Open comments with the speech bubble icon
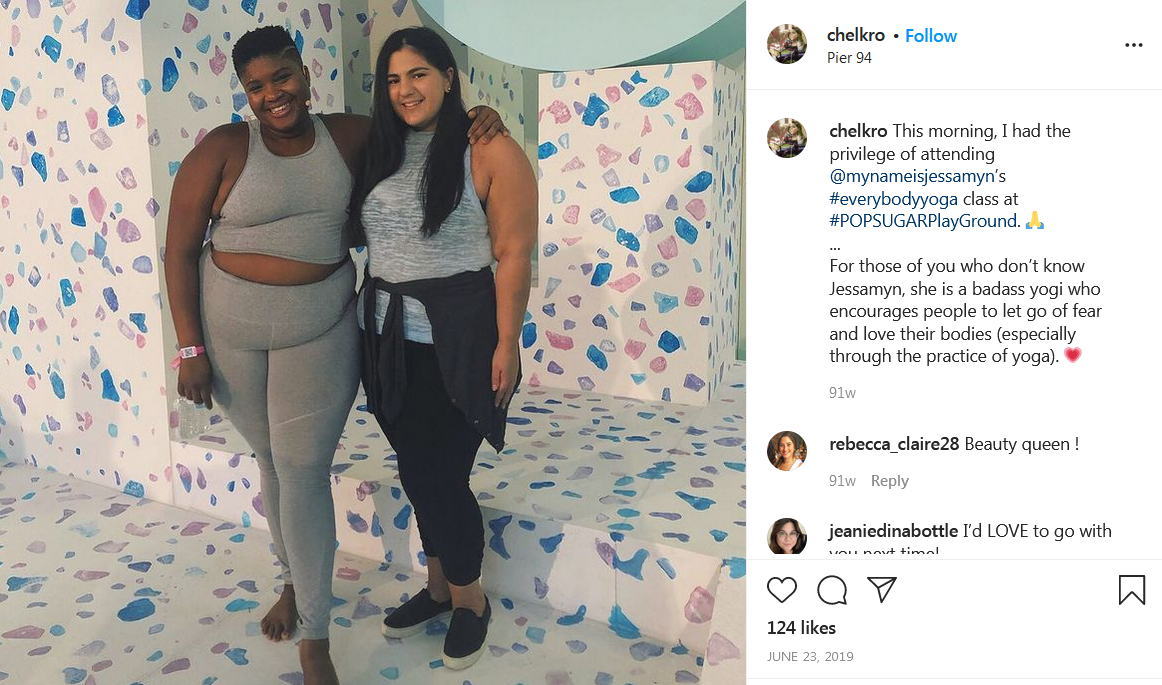1162x685 pixels. pos(831,590)
